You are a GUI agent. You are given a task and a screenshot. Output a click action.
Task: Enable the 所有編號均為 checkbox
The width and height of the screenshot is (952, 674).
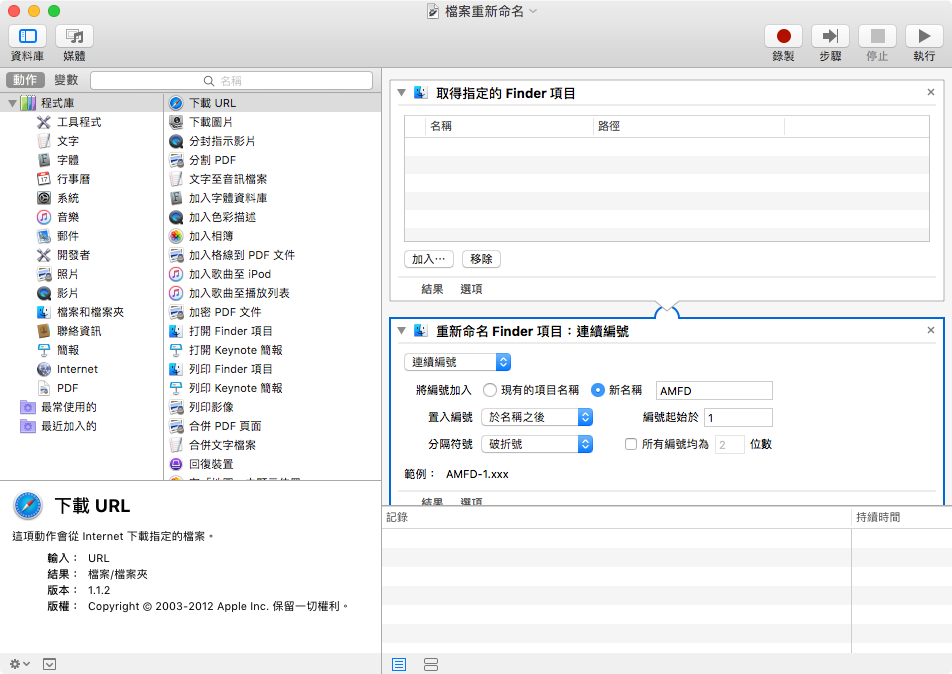click(631, 444)
